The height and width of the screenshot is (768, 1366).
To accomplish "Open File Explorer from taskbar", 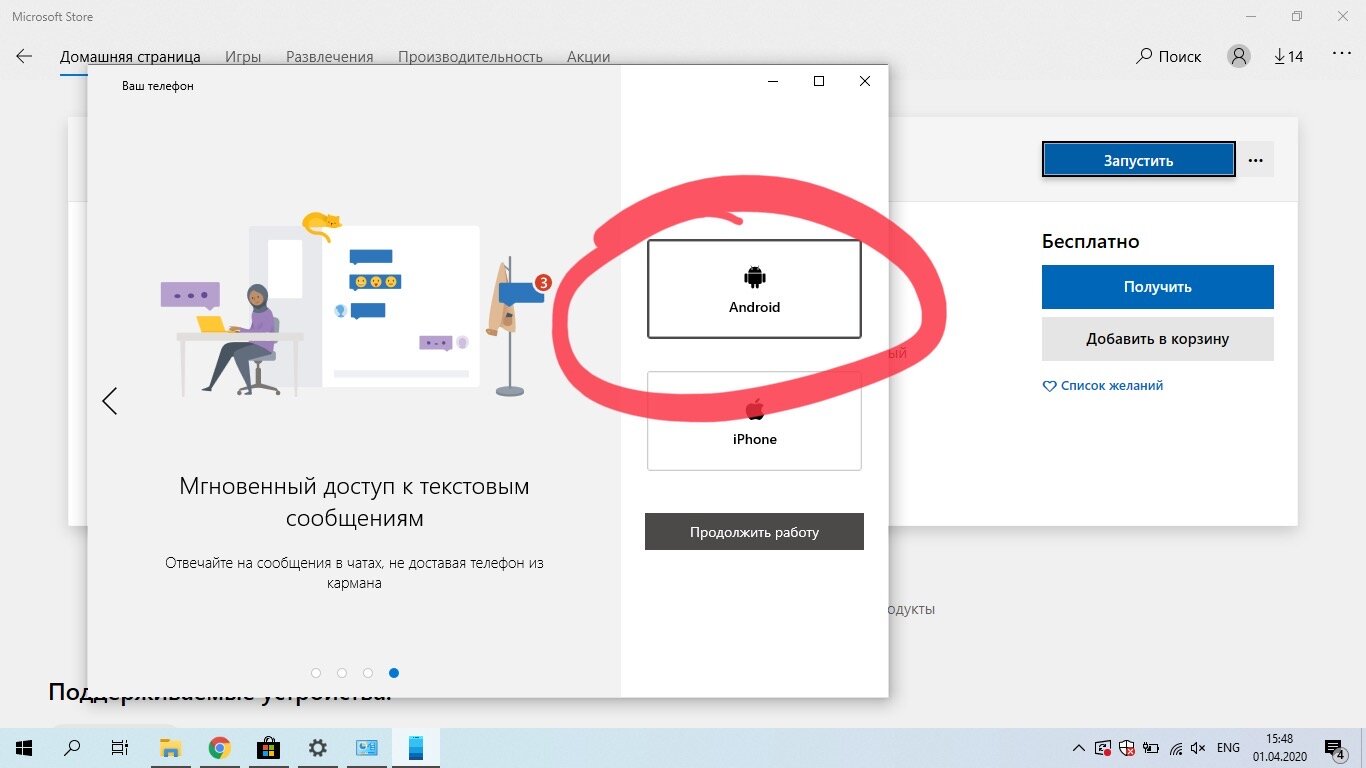I will pos(170,748).
